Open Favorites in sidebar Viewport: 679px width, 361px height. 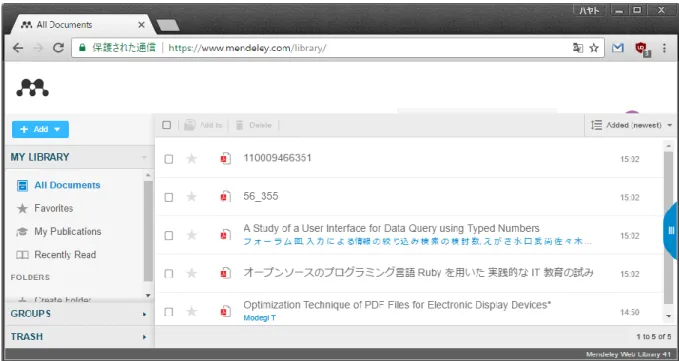click(x=54, y=208)
